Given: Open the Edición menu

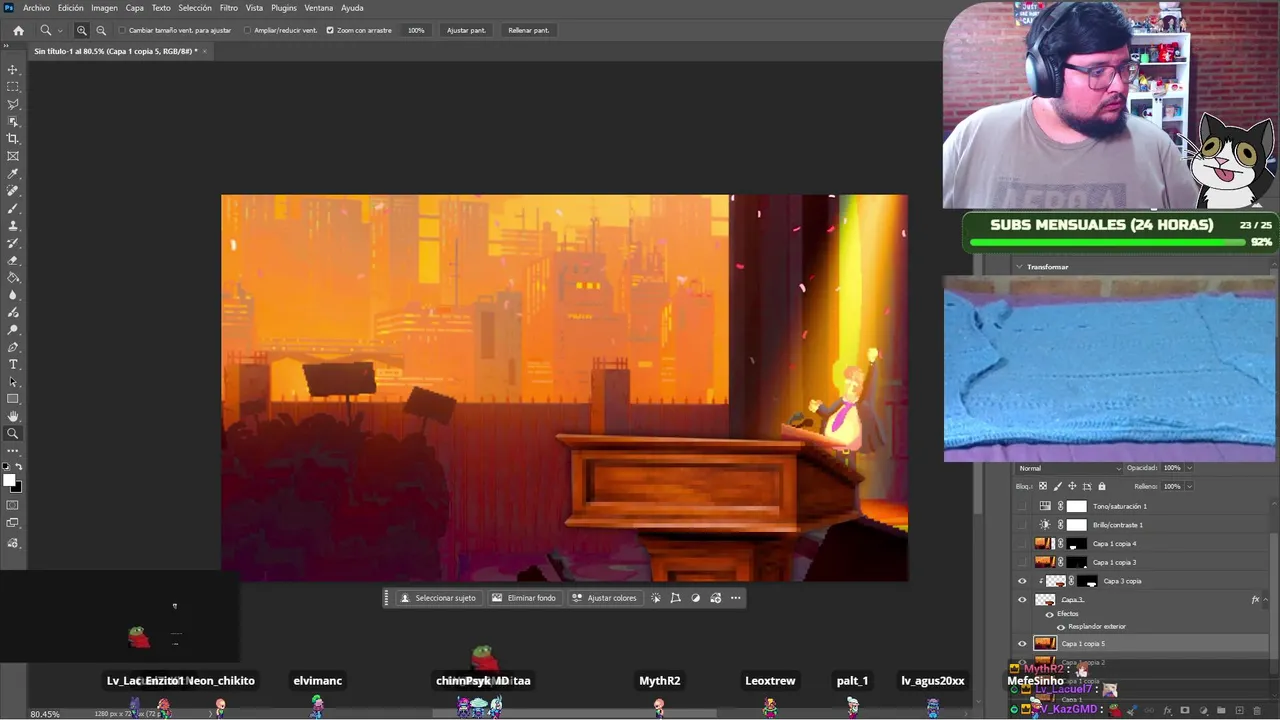Looking at the screenshot, I should [70, 8].
